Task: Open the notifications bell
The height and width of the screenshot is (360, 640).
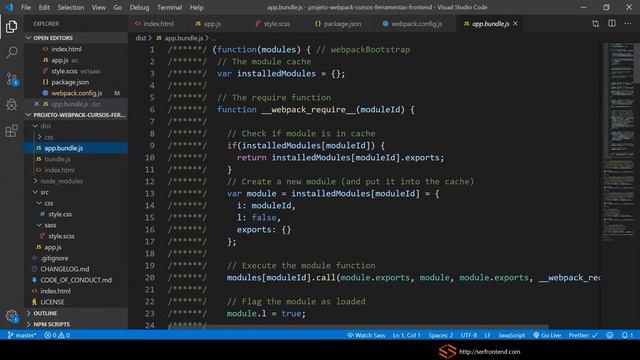Action: click(627, 335)
